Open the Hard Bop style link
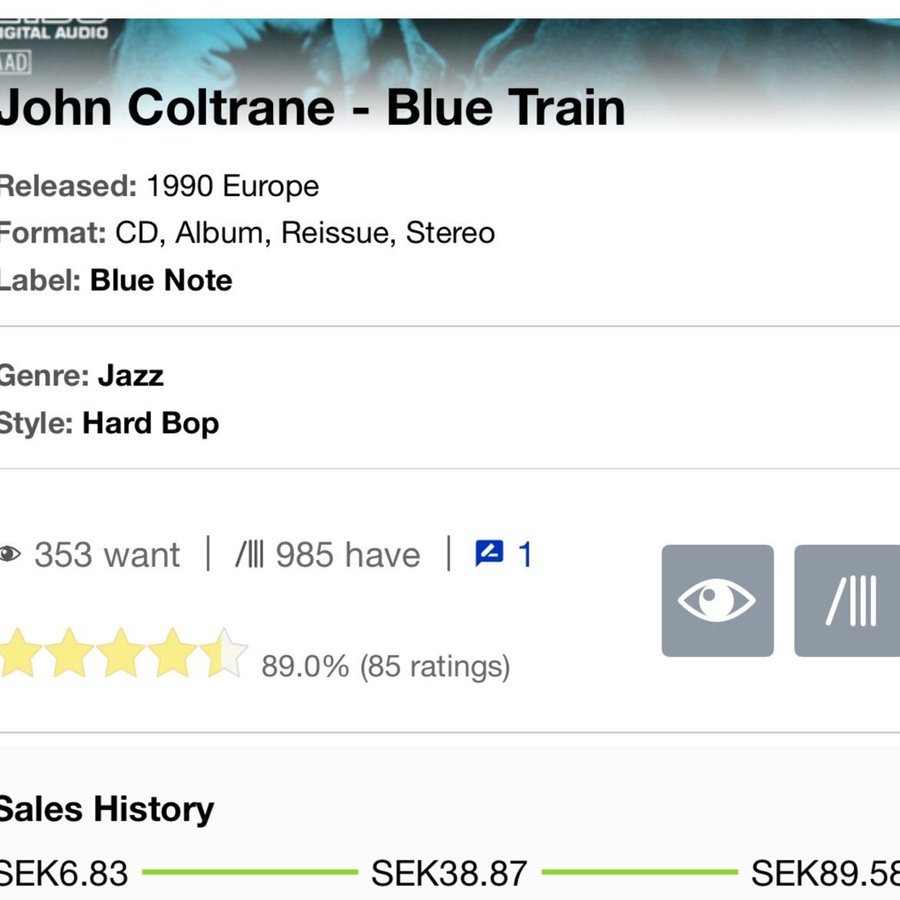Screen dimensions: 900x900 (151, 423)
